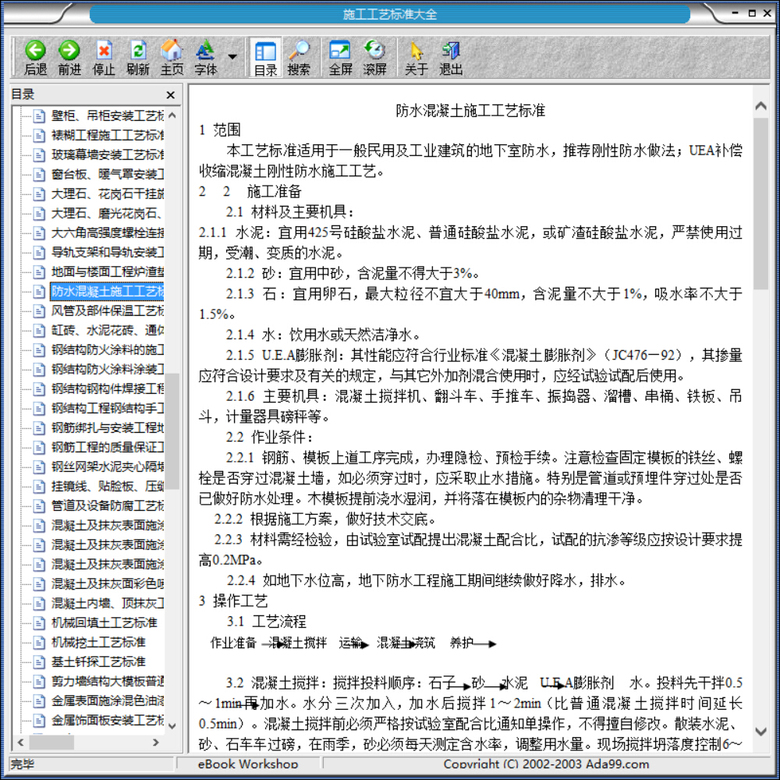The height and width of the screenshot is (780, 780).
Task: Toggle the 目录 (Contents) panel button
Action: coord(265,58)
